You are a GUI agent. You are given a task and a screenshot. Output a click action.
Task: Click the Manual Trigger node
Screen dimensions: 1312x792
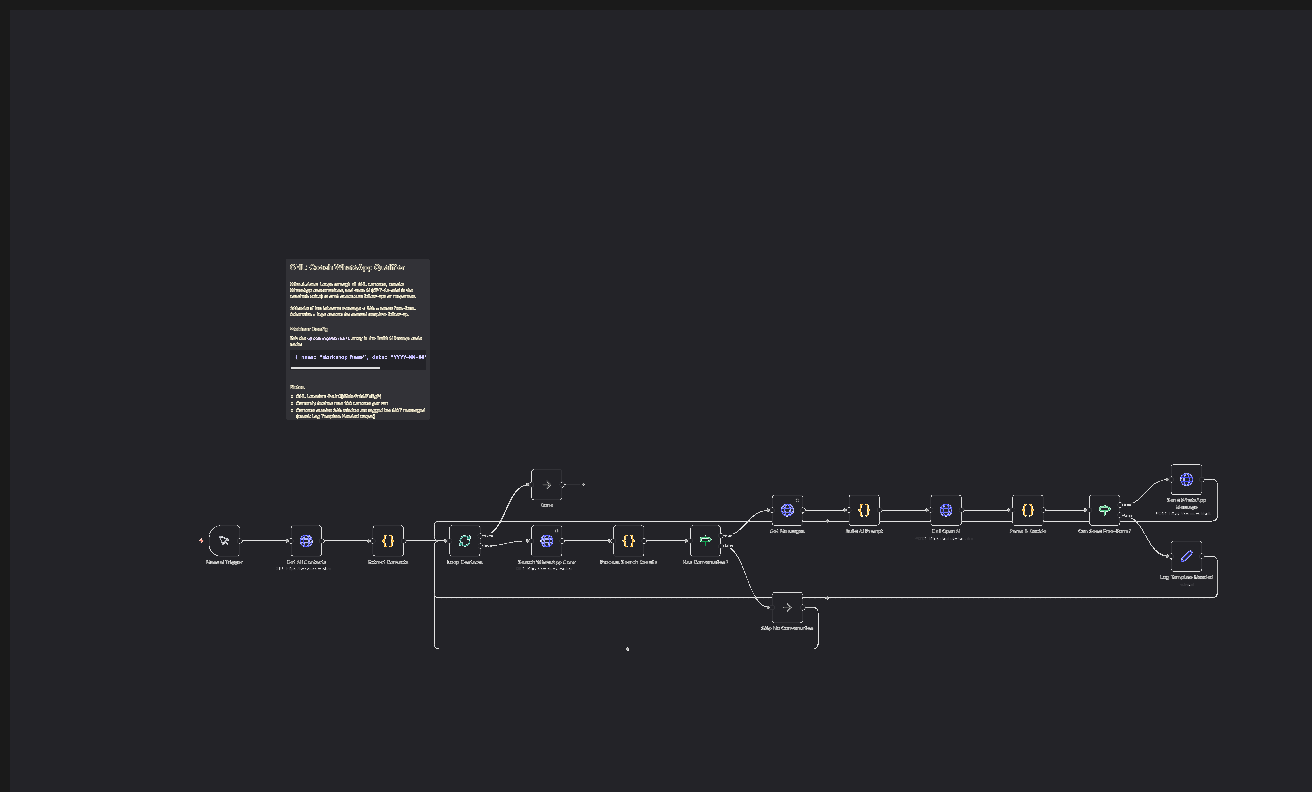tap(224, 541)
